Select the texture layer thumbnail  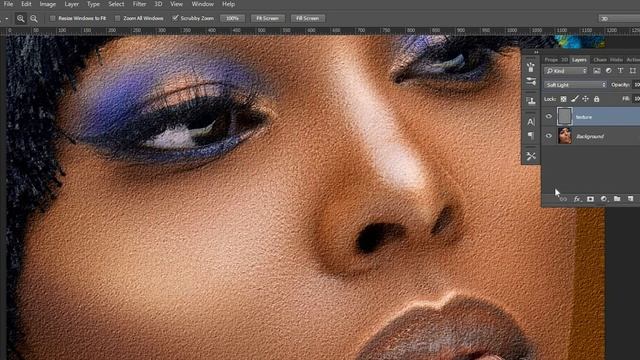pyautogui.click(x=564, y=117)
